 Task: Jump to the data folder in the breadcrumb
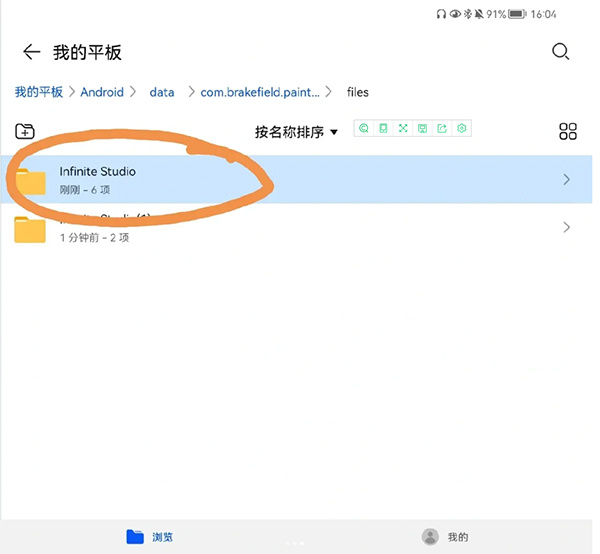coord(161,92)
